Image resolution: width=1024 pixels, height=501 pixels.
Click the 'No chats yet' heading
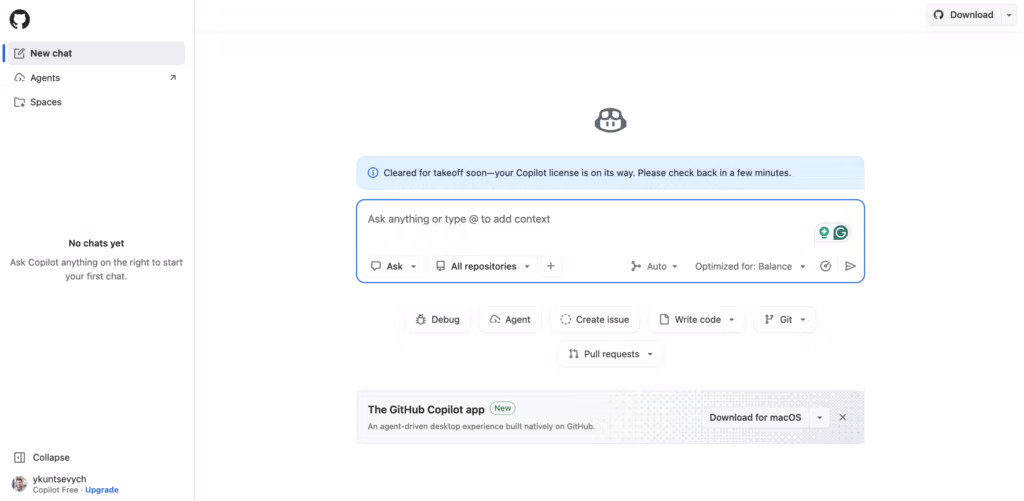pos(96,244)
